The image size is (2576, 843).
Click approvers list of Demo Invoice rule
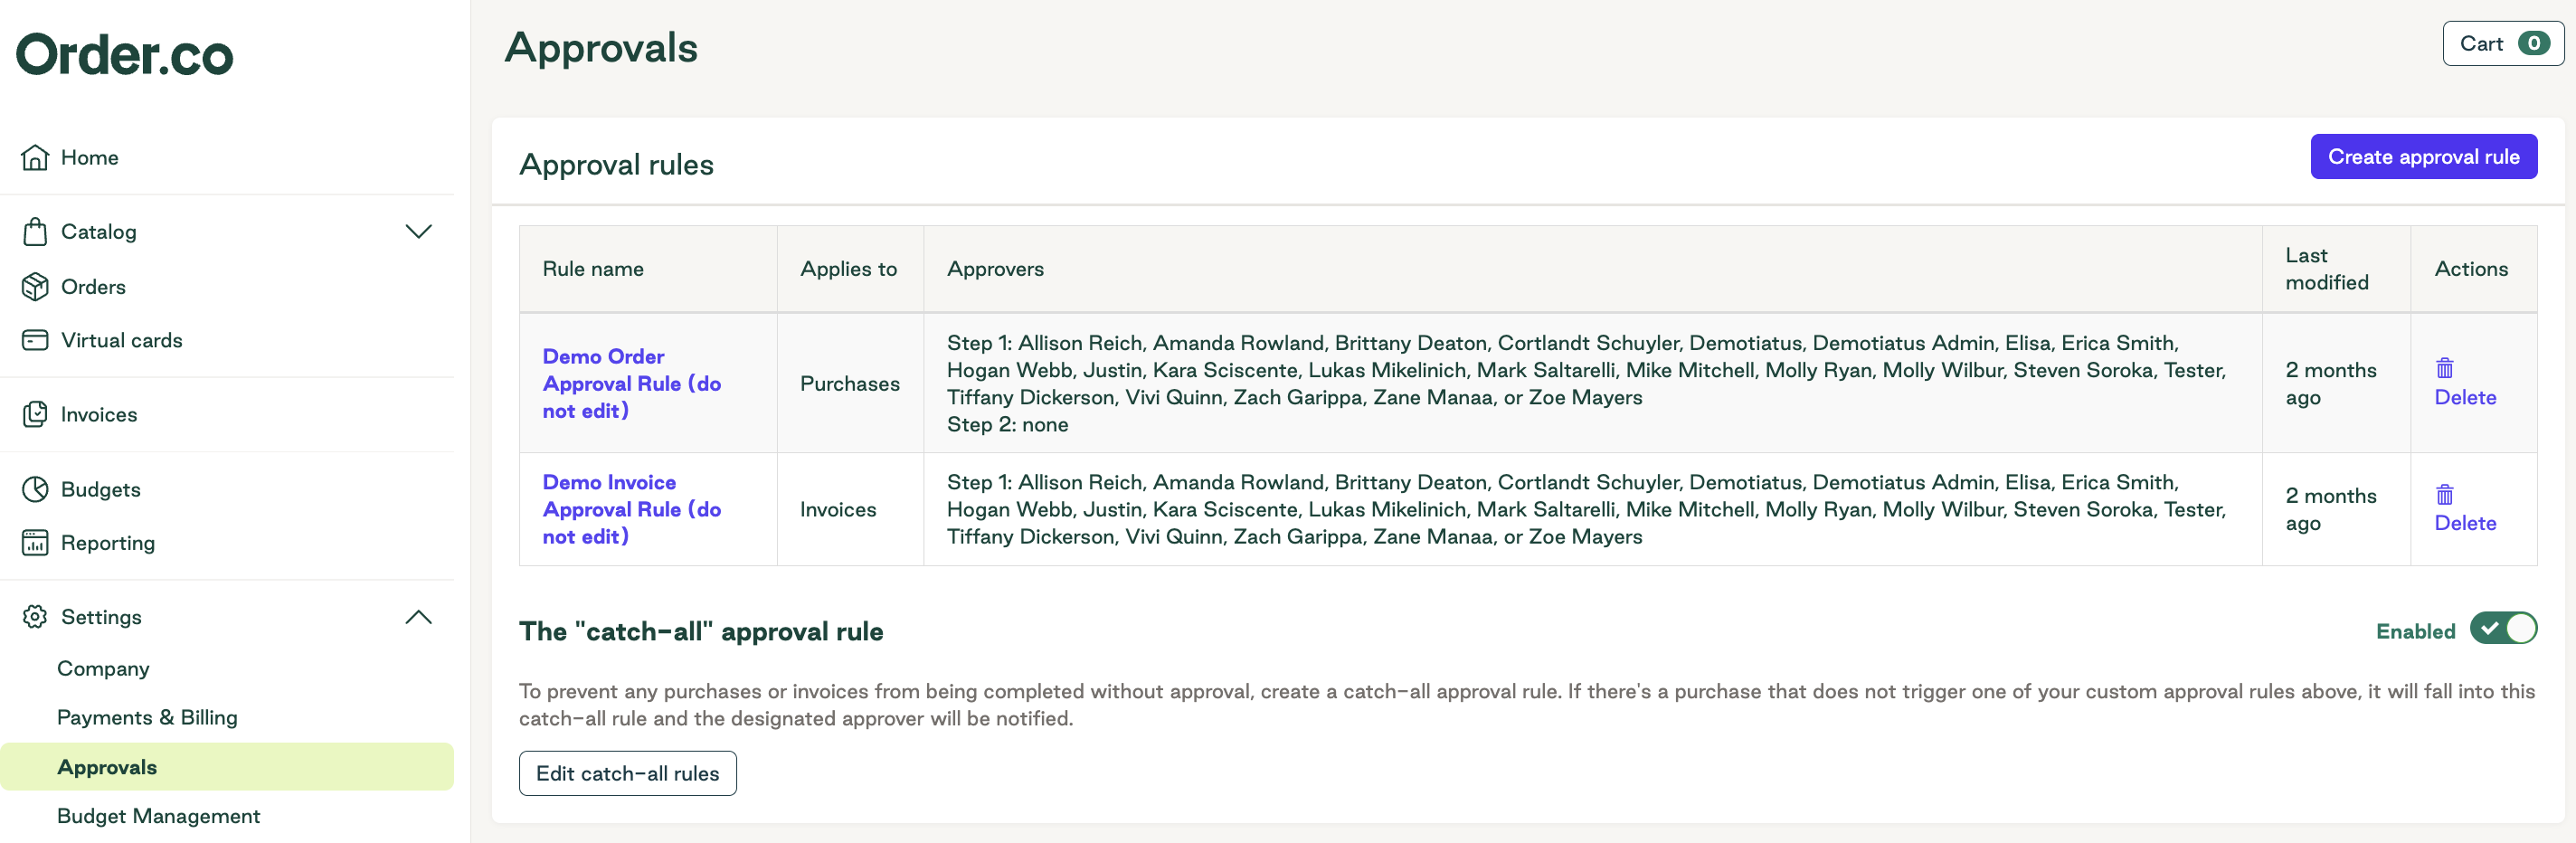[x=1586, y=509]
